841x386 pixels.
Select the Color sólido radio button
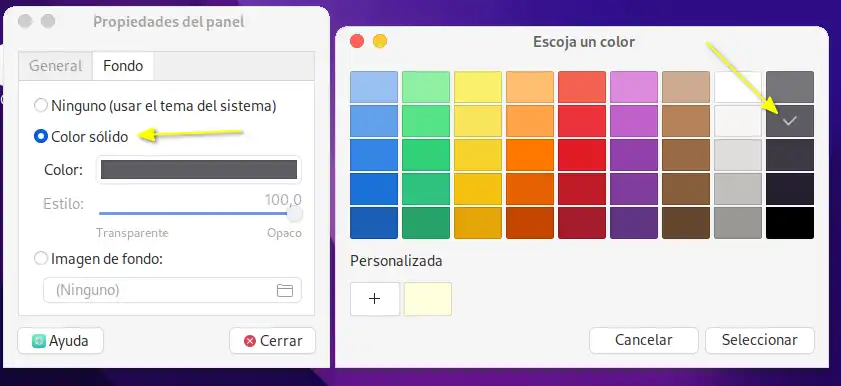pyautogui.click(x=41, y=137)
